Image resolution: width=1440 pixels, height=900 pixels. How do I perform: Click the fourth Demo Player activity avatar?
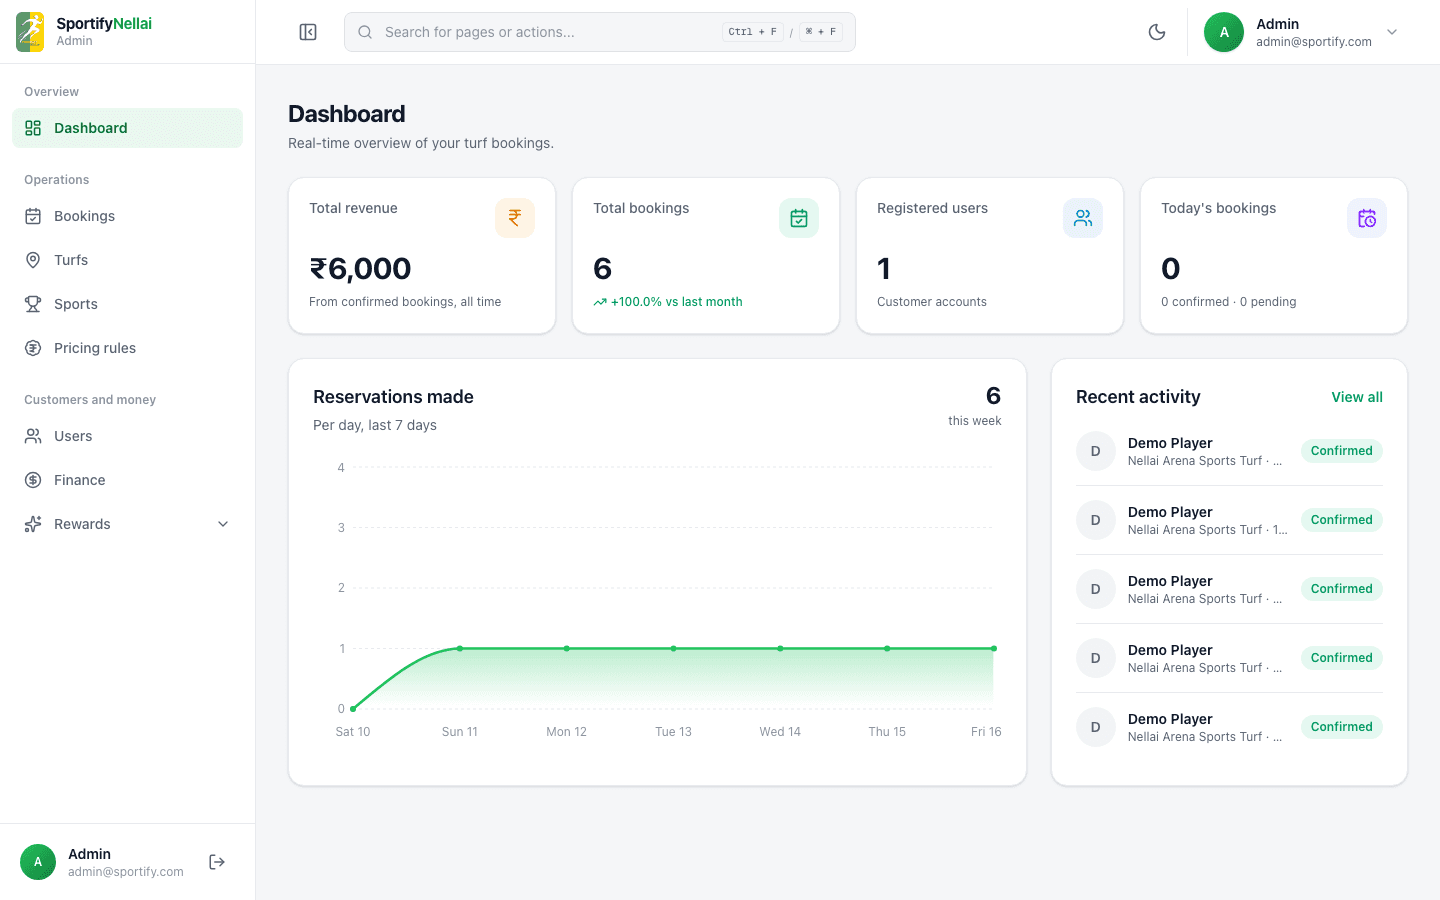point(1096,658)
